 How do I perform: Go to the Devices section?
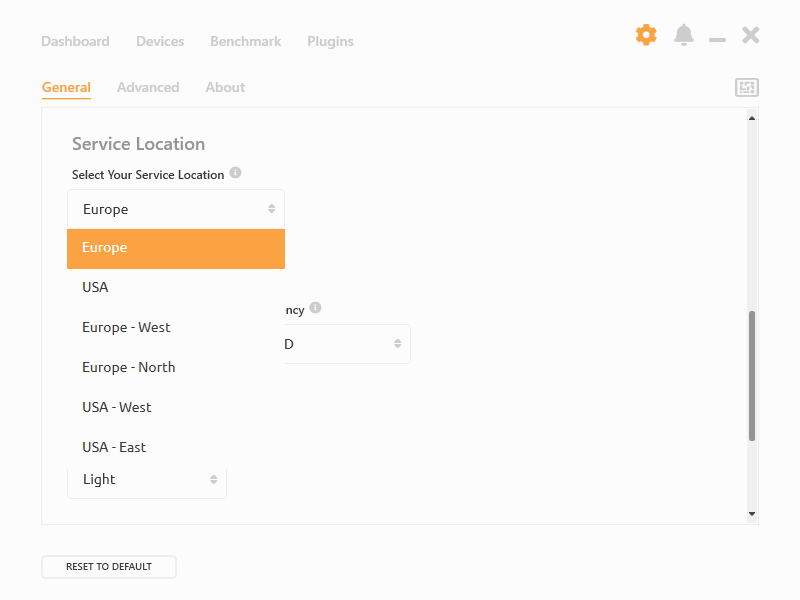tap(160, 41)
